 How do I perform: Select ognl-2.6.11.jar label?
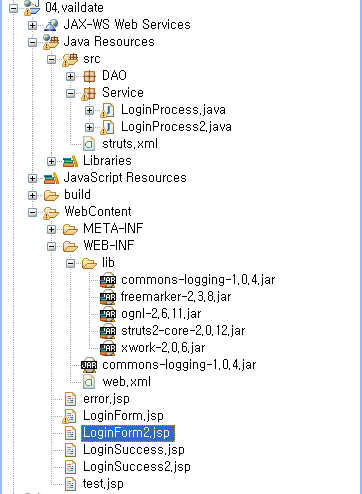click(161, 314)
